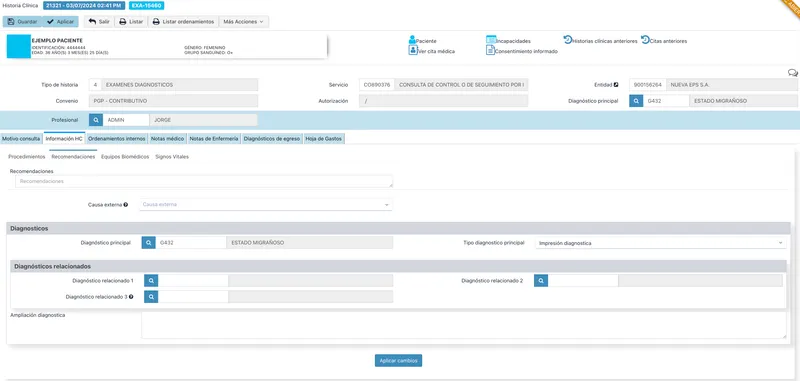Viewport: 800px width, 381px height.
Task: Click Profesional search magnifier button
Action: [x=96, y=120]
